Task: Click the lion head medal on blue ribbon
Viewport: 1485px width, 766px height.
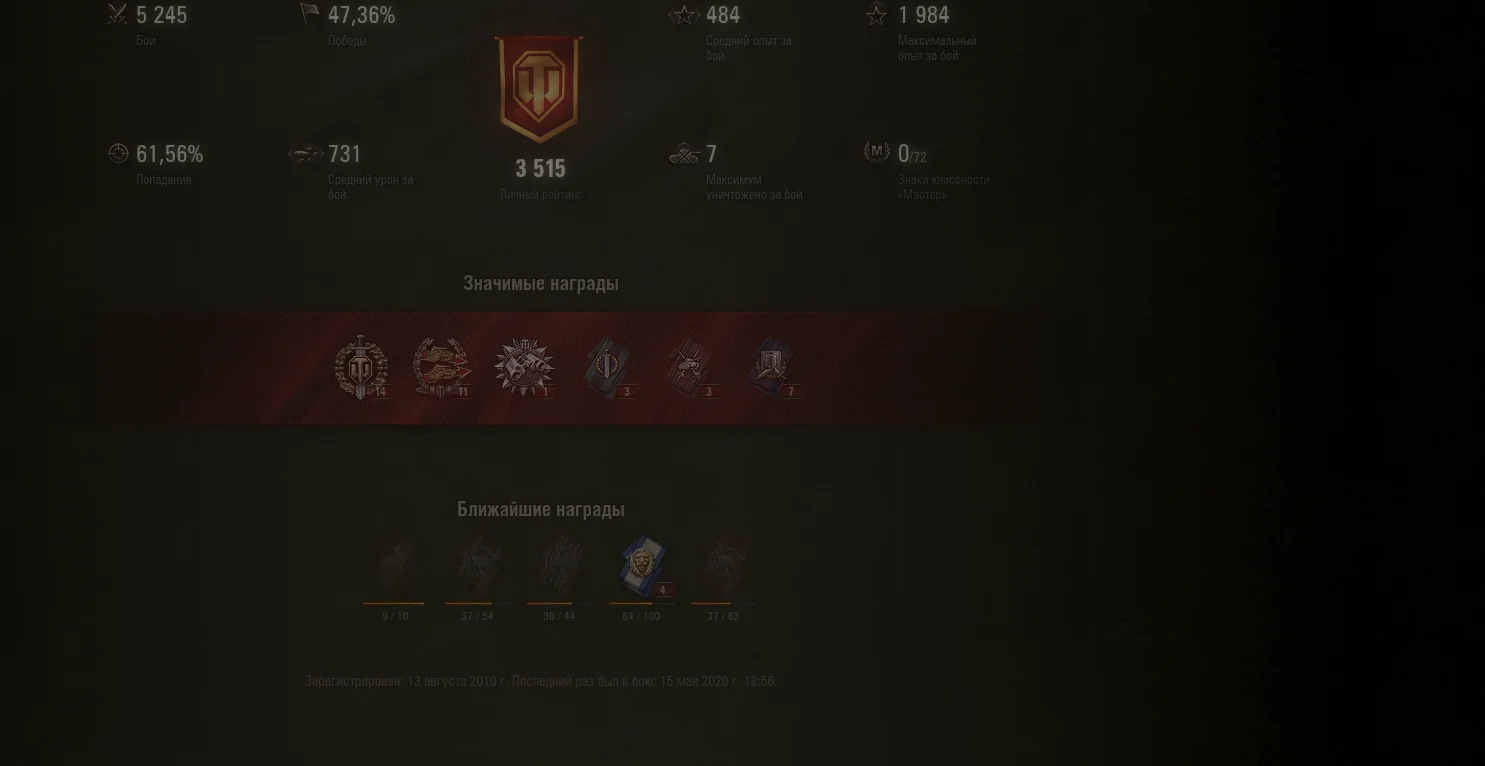Action: (642, 566)
